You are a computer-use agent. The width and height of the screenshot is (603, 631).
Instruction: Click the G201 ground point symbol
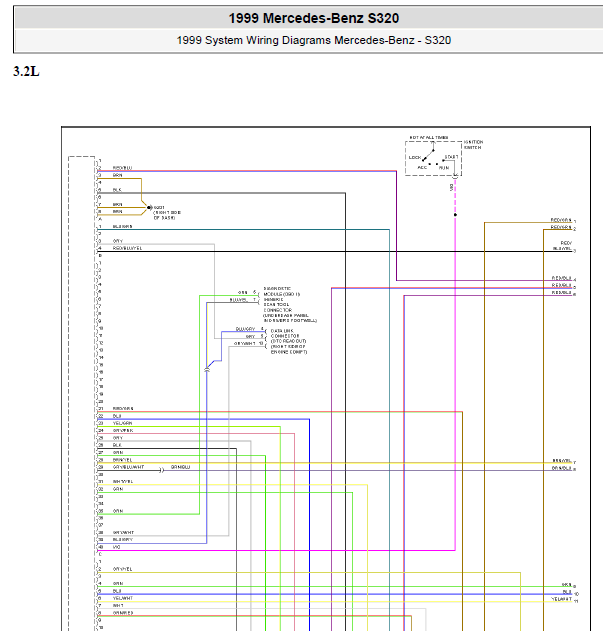(149, 208)
